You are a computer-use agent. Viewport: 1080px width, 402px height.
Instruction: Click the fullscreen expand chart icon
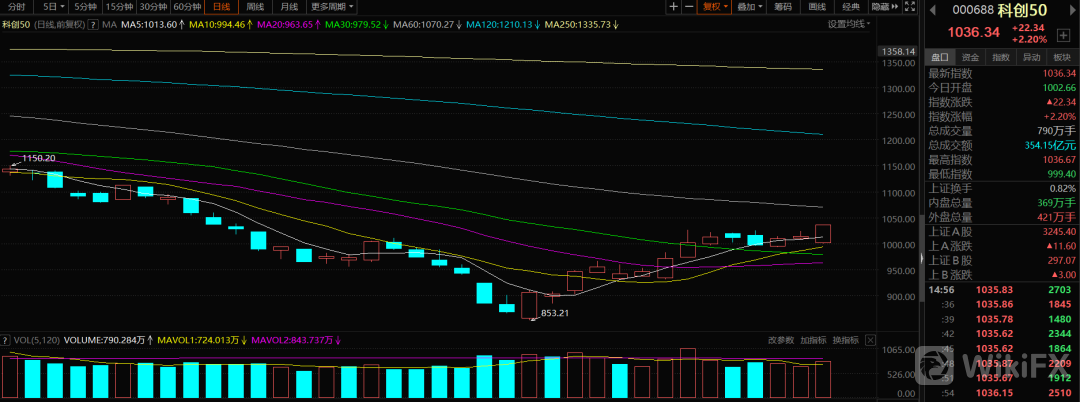pyautogui.click(x=908, y=6)
